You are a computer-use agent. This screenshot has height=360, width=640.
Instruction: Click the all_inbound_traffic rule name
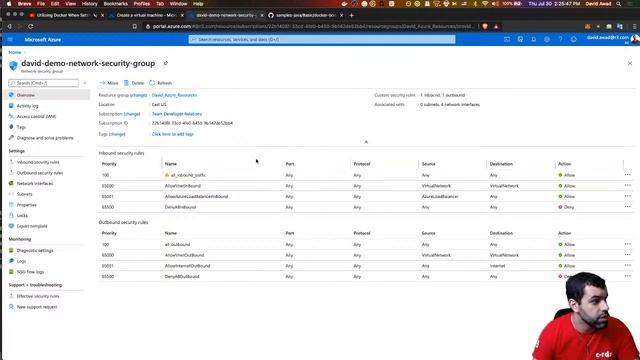(x=188, y=175)
